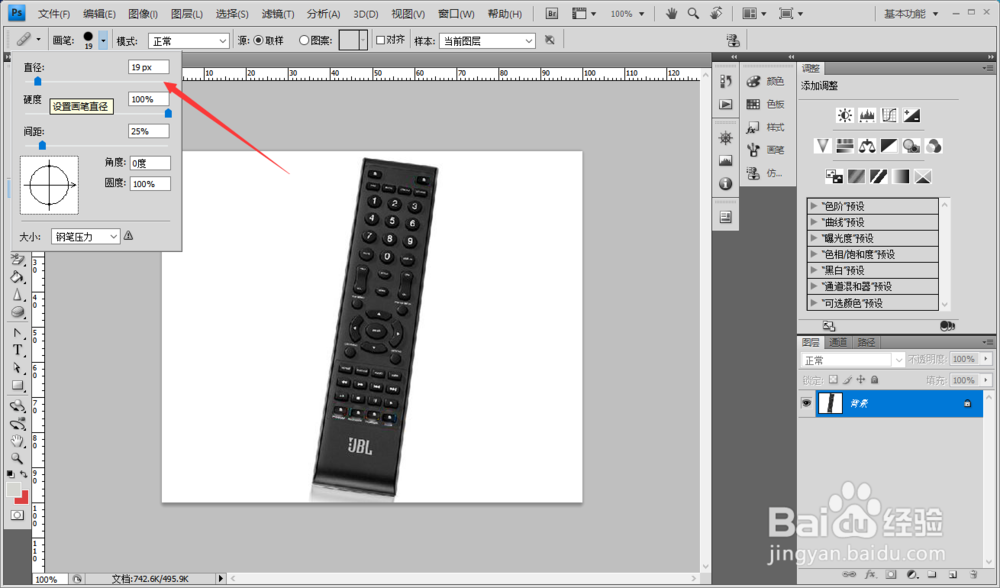Add a layer mask icon in Layers panel
Screen dimensions: 1000x588
pos(891,574)
